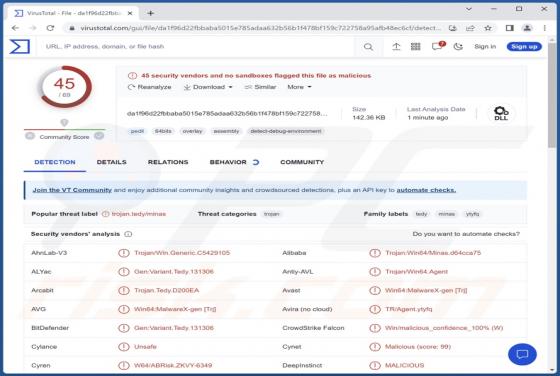Switch to the RELATIONS tab
The width and height of the screenshot is (560, 376).
pyautogui.click(x=168, y=162)
